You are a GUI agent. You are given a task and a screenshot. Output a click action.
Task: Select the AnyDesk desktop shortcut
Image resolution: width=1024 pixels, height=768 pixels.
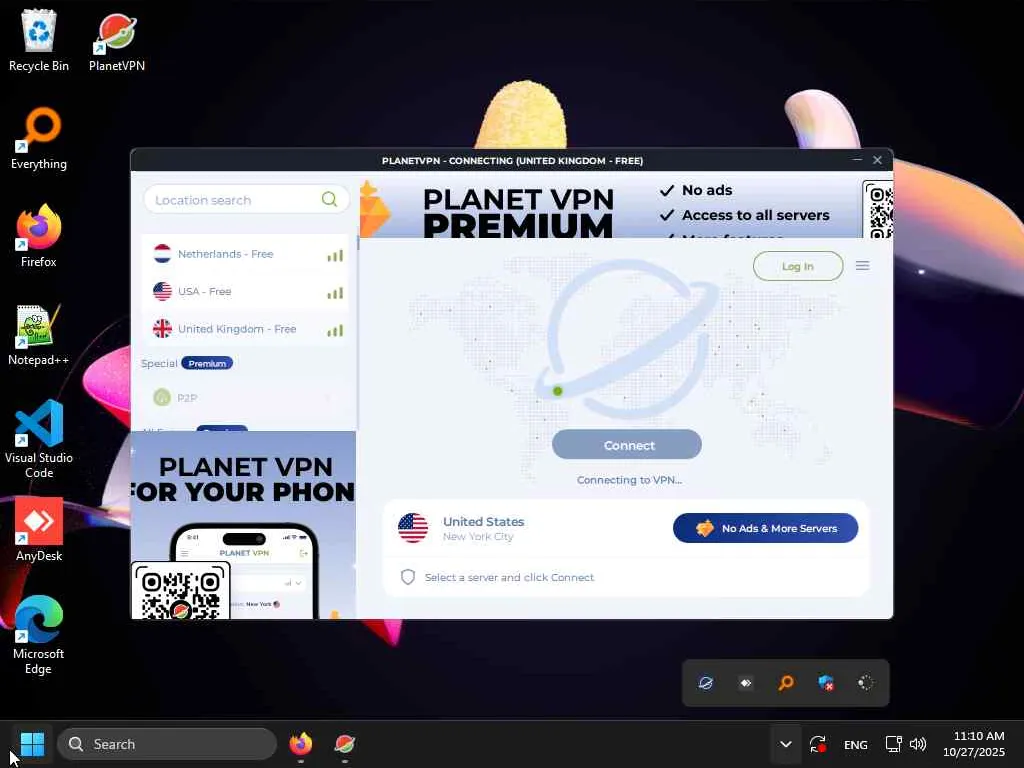(39, 530)
